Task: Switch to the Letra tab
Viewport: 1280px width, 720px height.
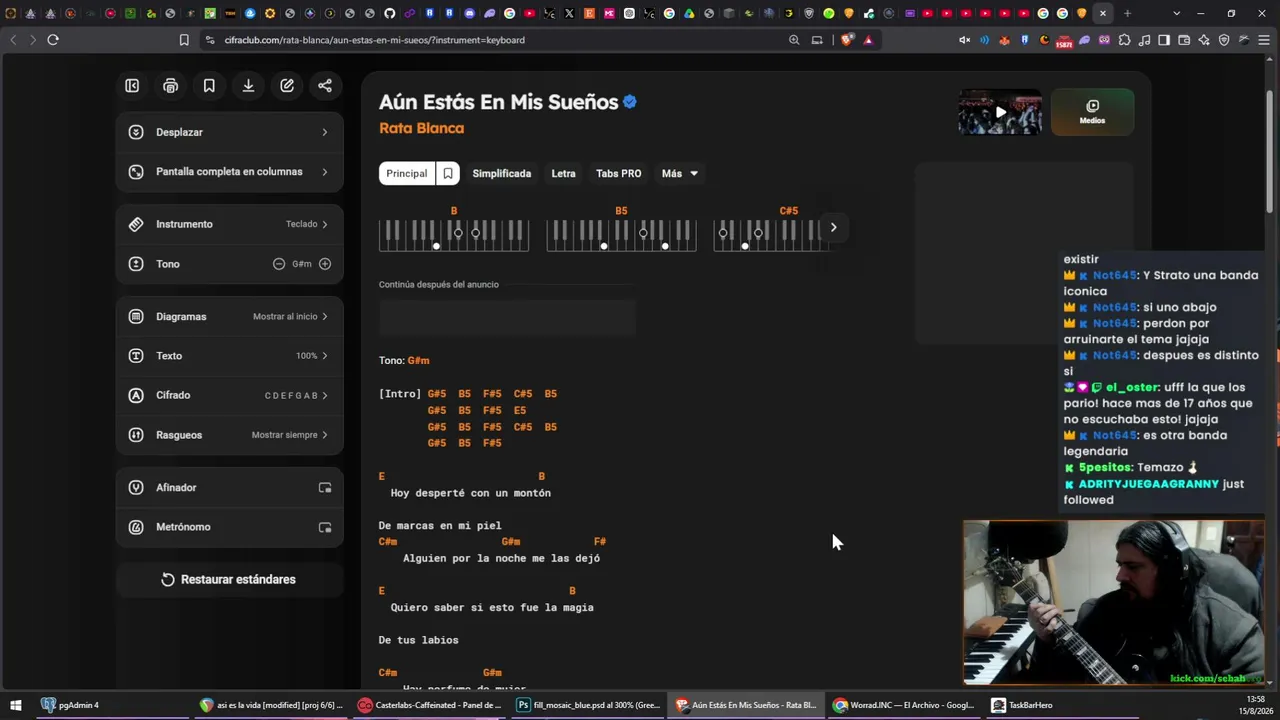Action: (x=564, y=173)
